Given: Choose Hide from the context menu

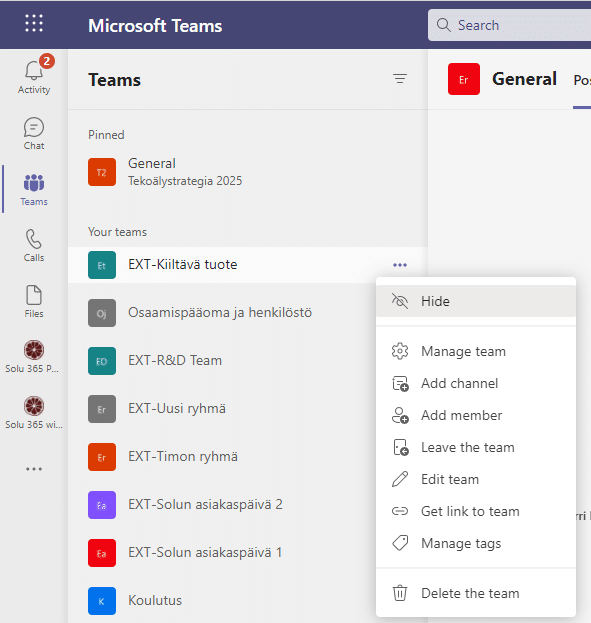Looking at the screenshot, I should tap(476, 301).
